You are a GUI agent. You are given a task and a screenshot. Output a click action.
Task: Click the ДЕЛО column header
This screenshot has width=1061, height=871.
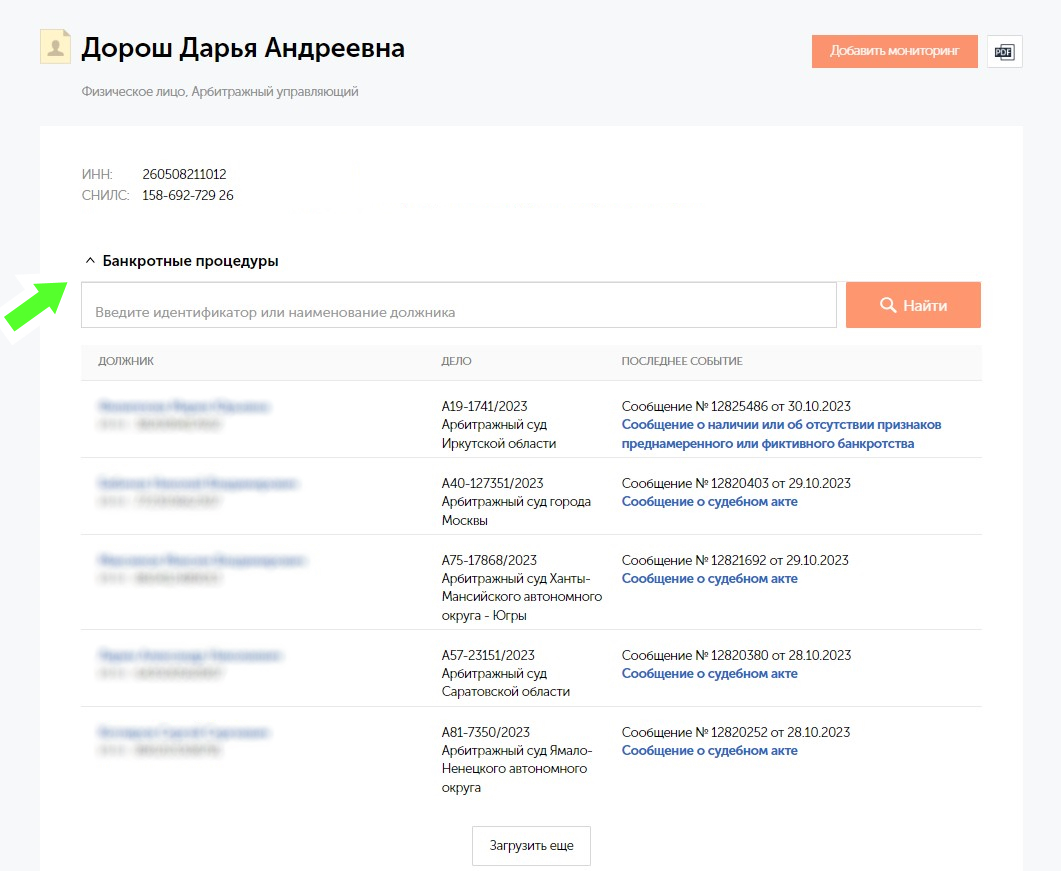(x=456, y=361)
